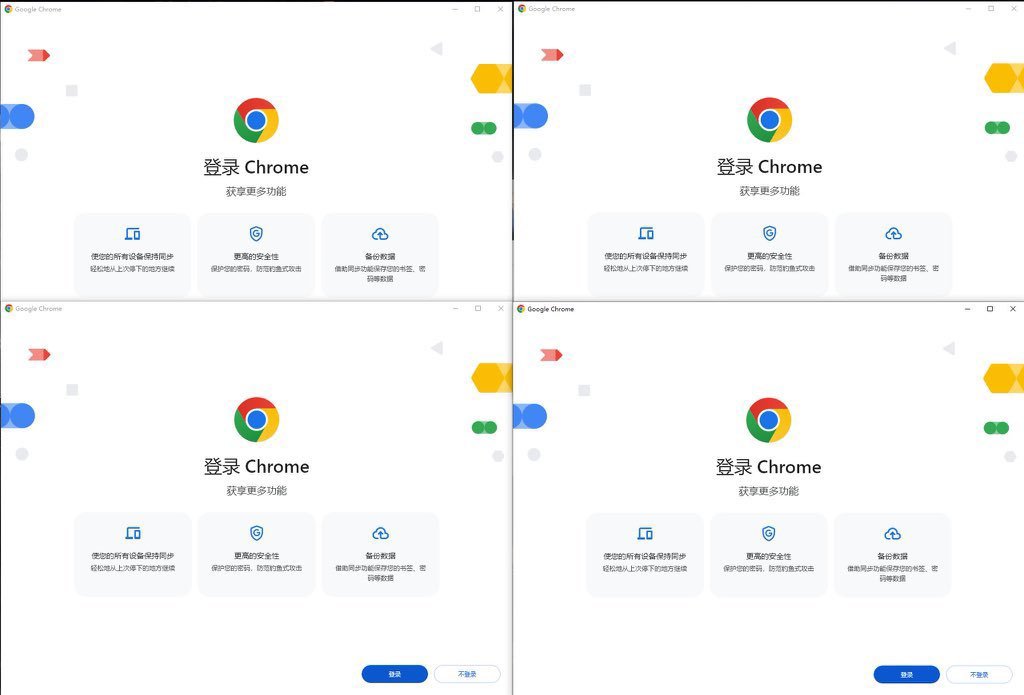
Task: Click the Chrome logo in the bottom-left window
Action: [257, 419]
